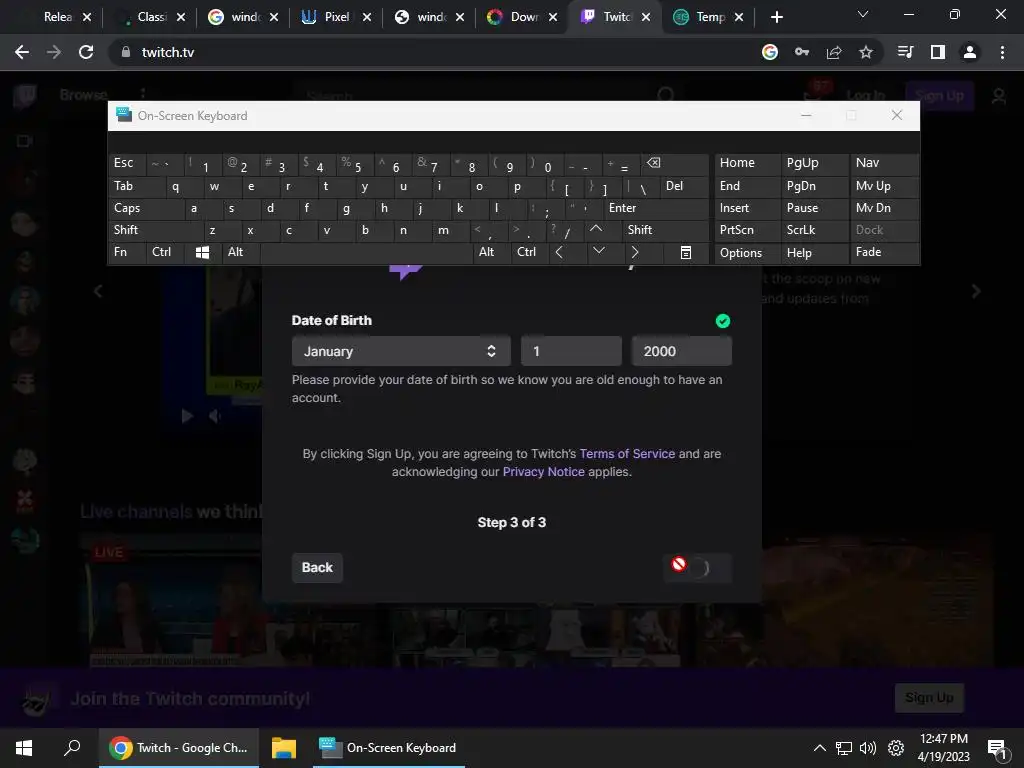1024x768 pixels.
Task: Open the notification center icon
Action: point(997,748)
